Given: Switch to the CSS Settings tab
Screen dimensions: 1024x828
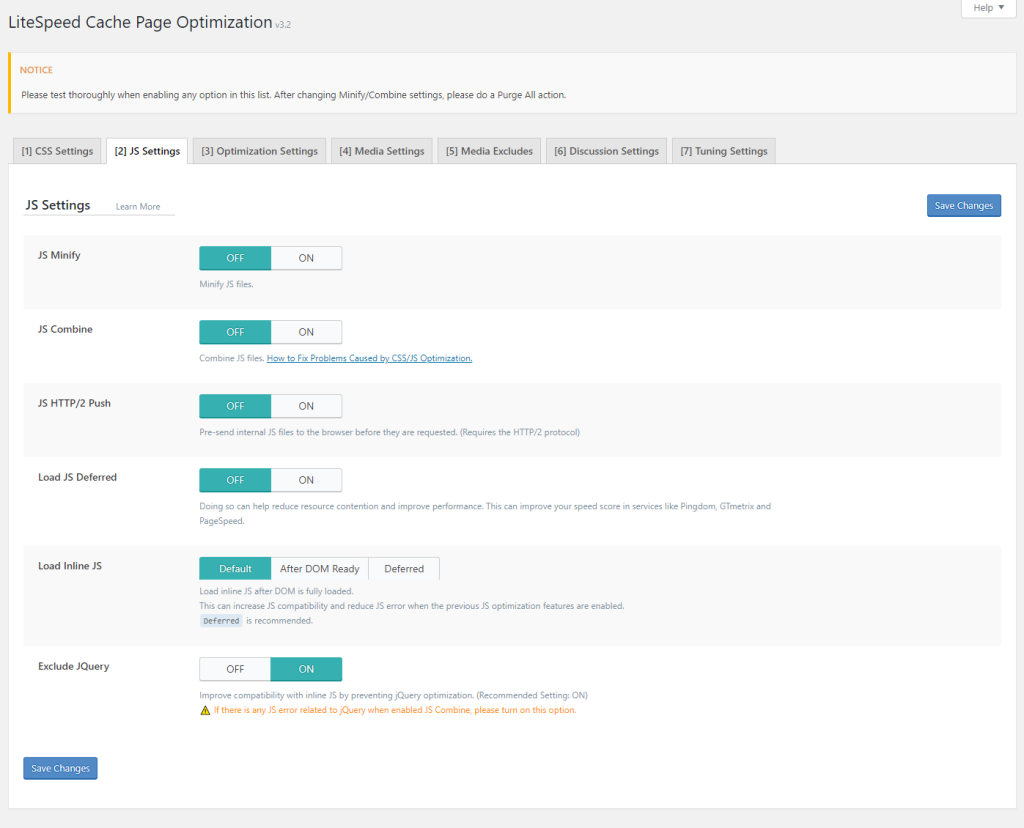Looking at the screenshot, I should [57, 151].
